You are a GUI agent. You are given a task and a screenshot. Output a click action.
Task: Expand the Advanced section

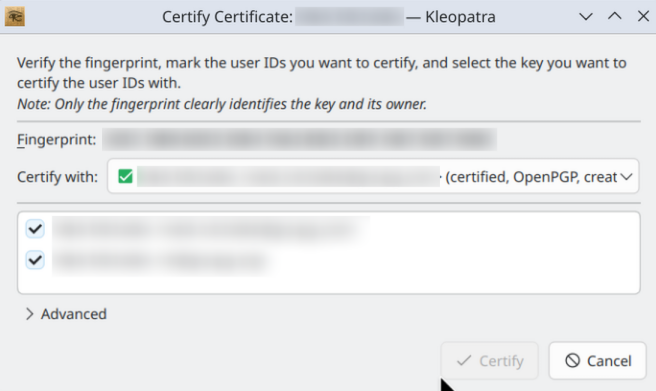pyautogui.click(x=66, y=314)
